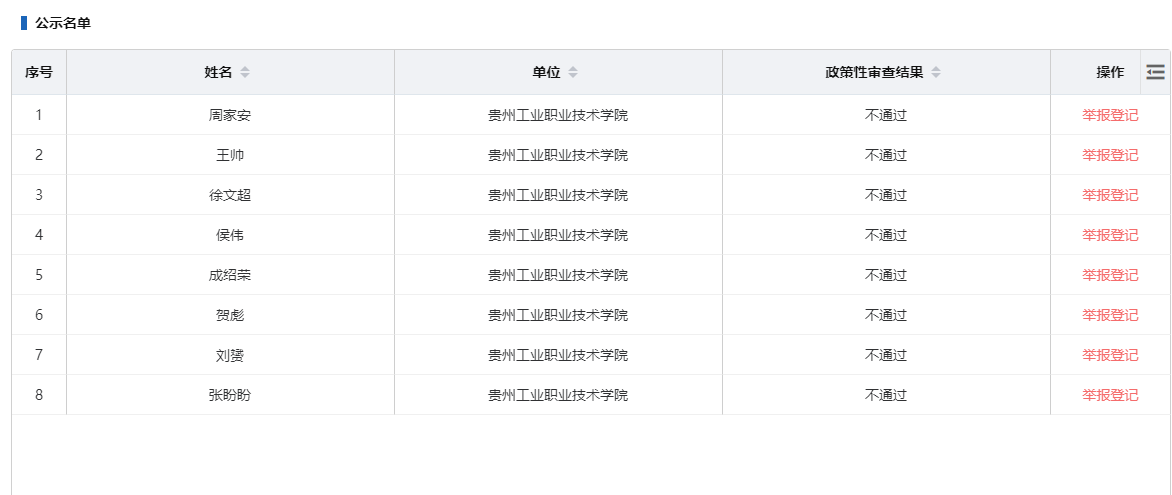Click row number 8 cell
This screenshot has height=495, width=1172.
coord(39,395)
